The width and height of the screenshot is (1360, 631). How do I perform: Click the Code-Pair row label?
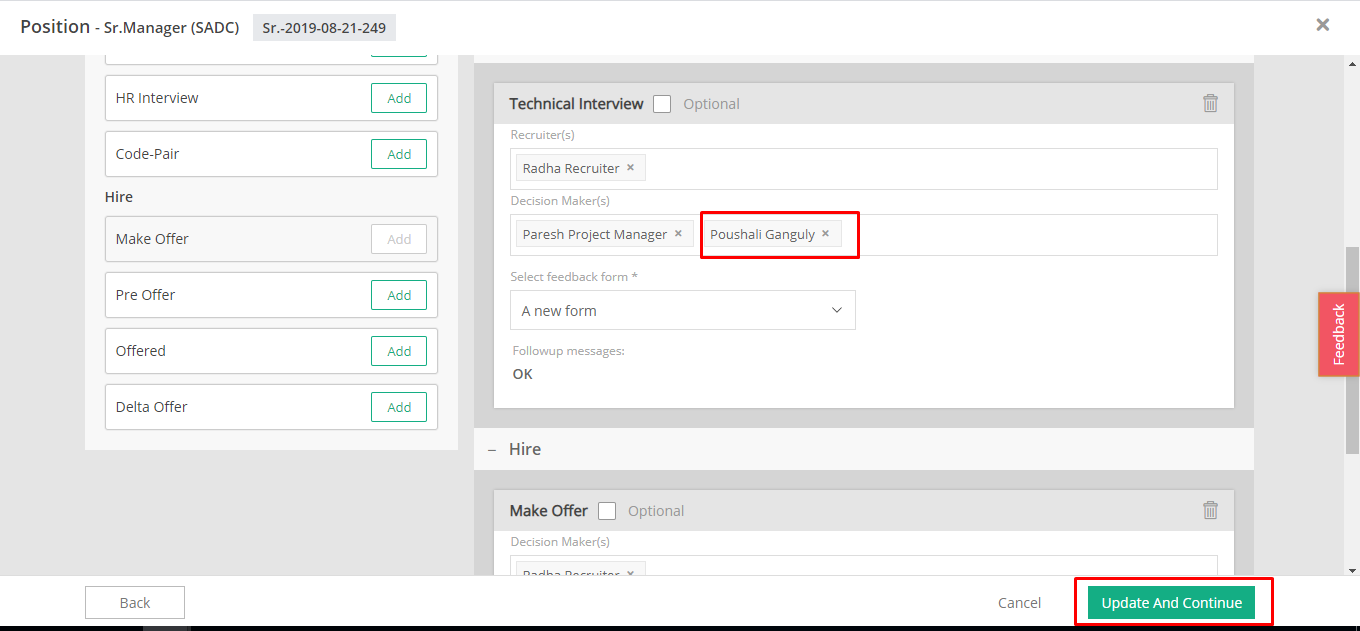pos(147,154)
